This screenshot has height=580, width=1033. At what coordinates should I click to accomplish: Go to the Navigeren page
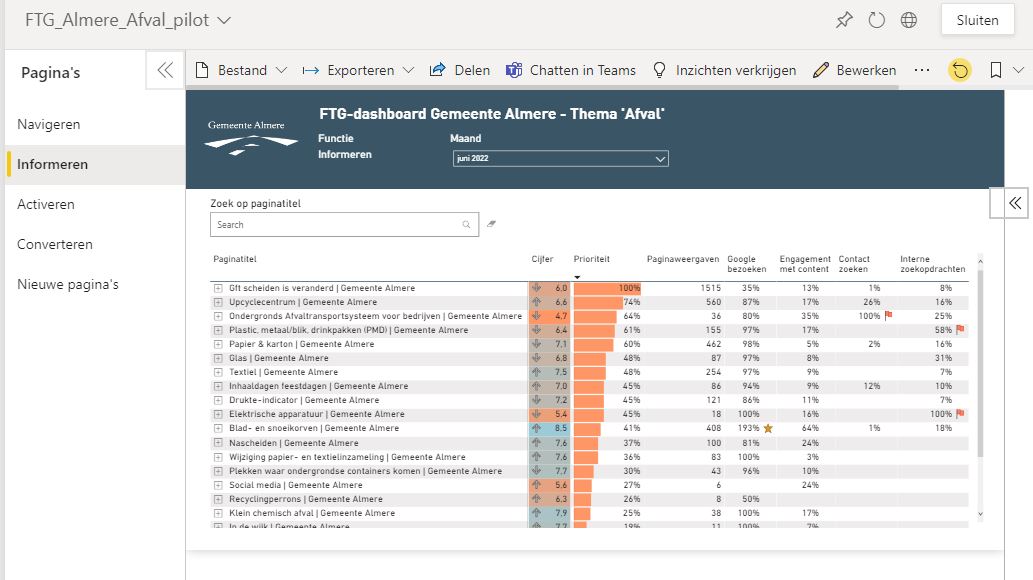pyautogui.click(x=96, y=125)
